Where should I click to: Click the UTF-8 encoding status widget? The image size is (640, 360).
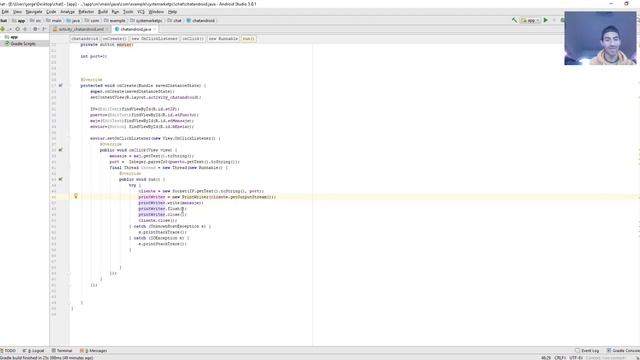tap(576, 358)
